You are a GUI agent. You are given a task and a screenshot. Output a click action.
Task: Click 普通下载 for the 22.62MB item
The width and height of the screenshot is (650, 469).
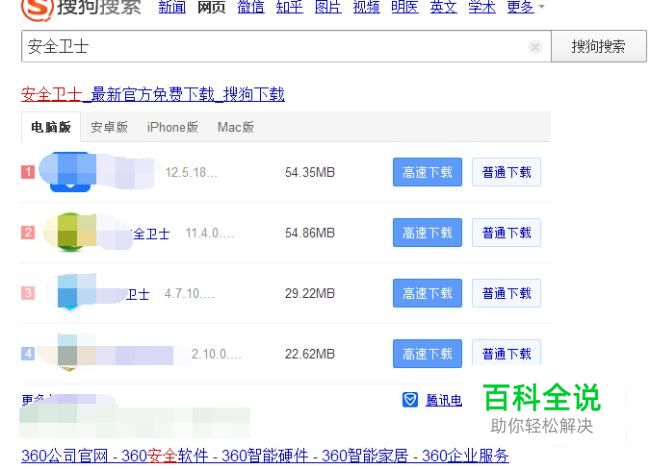[x=507, y=353]
